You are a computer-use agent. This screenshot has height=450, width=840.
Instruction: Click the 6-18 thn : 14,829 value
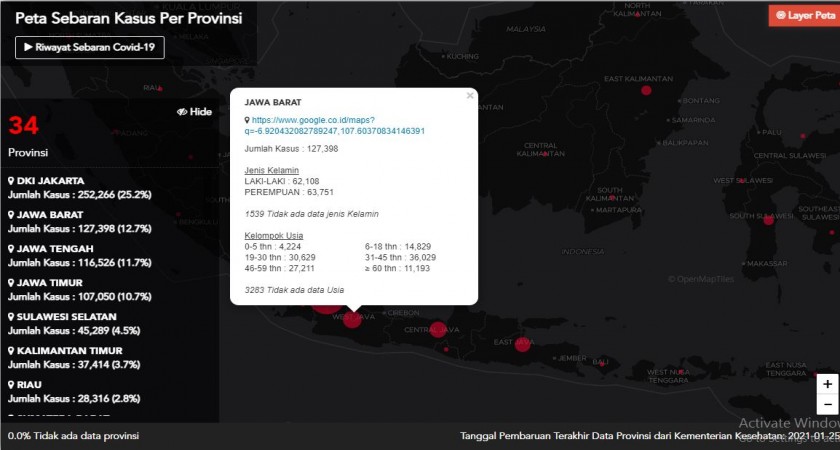[398, 246]
